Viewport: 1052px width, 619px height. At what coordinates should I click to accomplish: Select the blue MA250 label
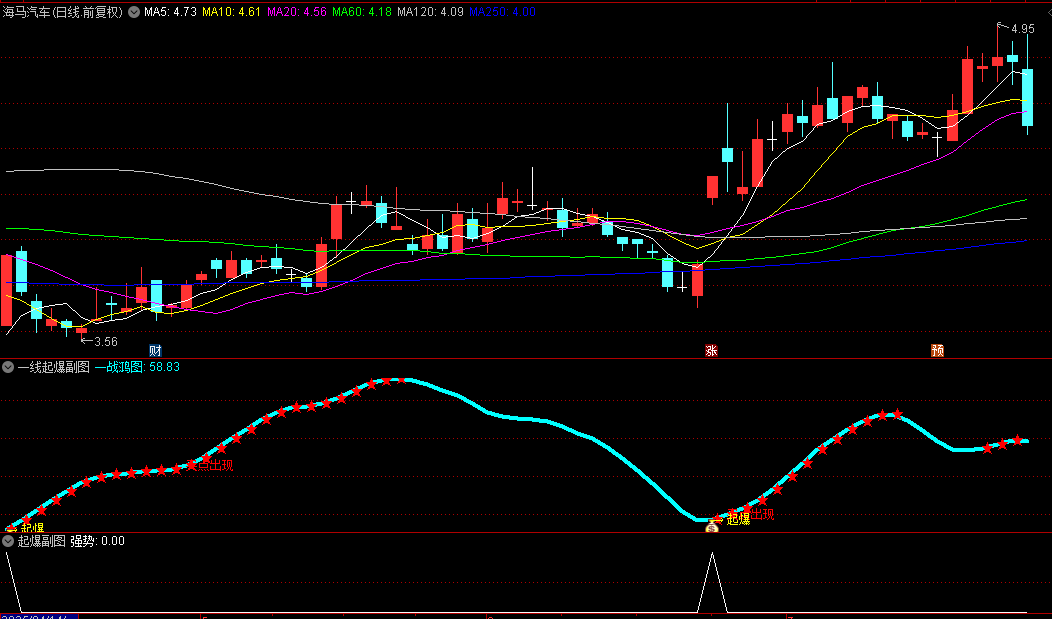pos(503,11)
